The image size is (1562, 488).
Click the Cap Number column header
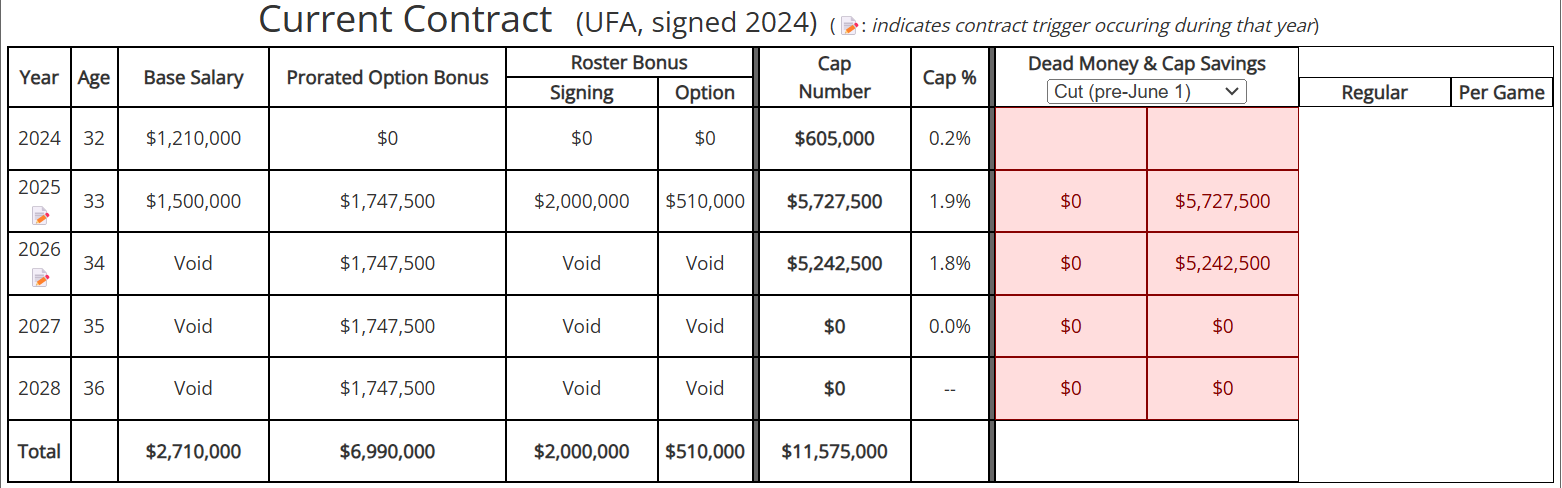pos(835,77)
